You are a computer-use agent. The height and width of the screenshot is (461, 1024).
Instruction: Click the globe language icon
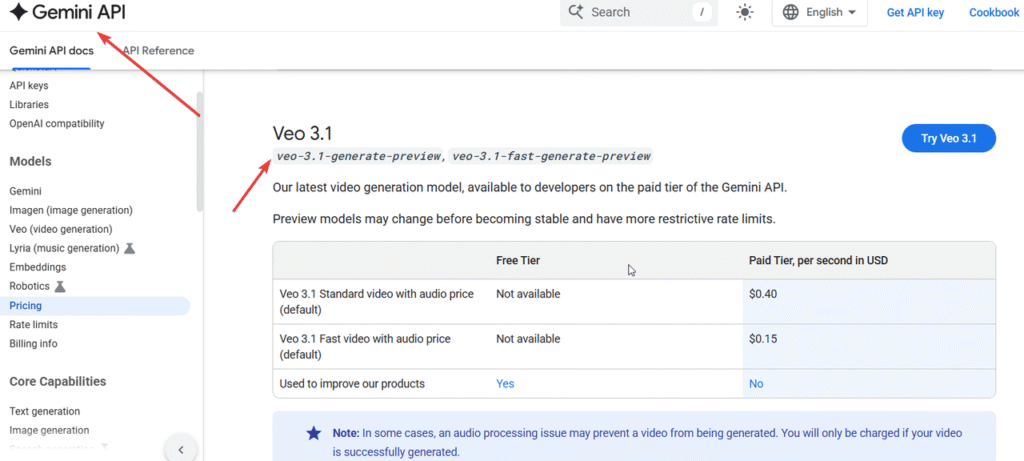(x=791, y=13)
